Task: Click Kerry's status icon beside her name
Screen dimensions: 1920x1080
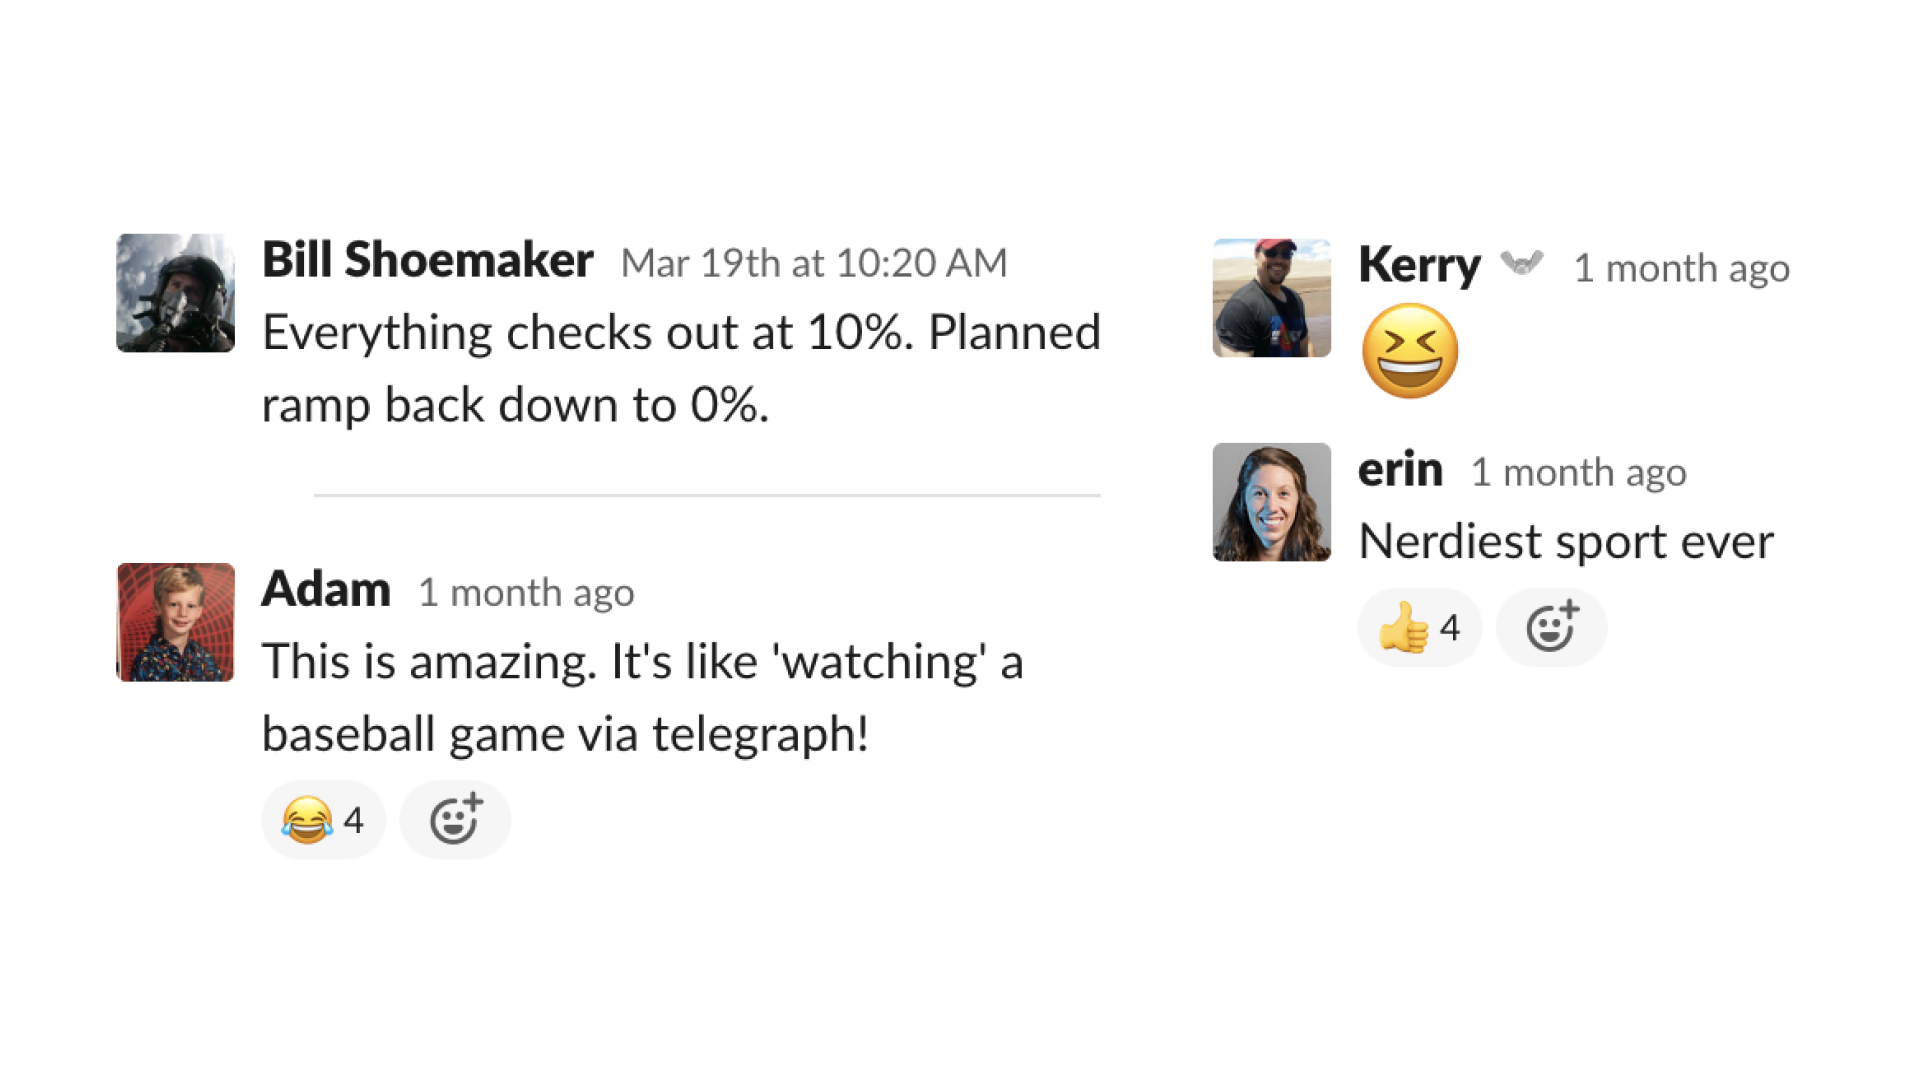Action: click(x=1522, y=264)
